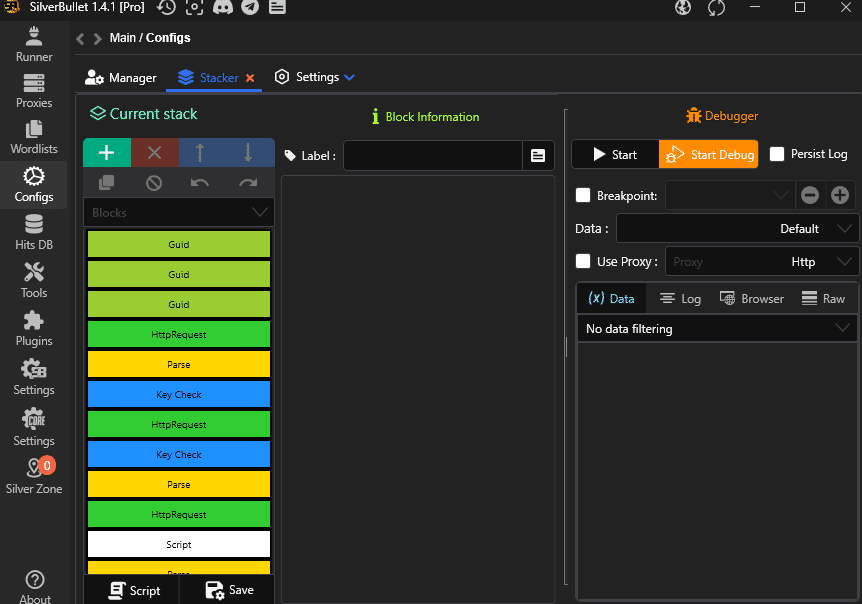The image size is (862, 604).
Task: Close the Stacker tab
Action: pyautogui.click(x=250, y=78)
